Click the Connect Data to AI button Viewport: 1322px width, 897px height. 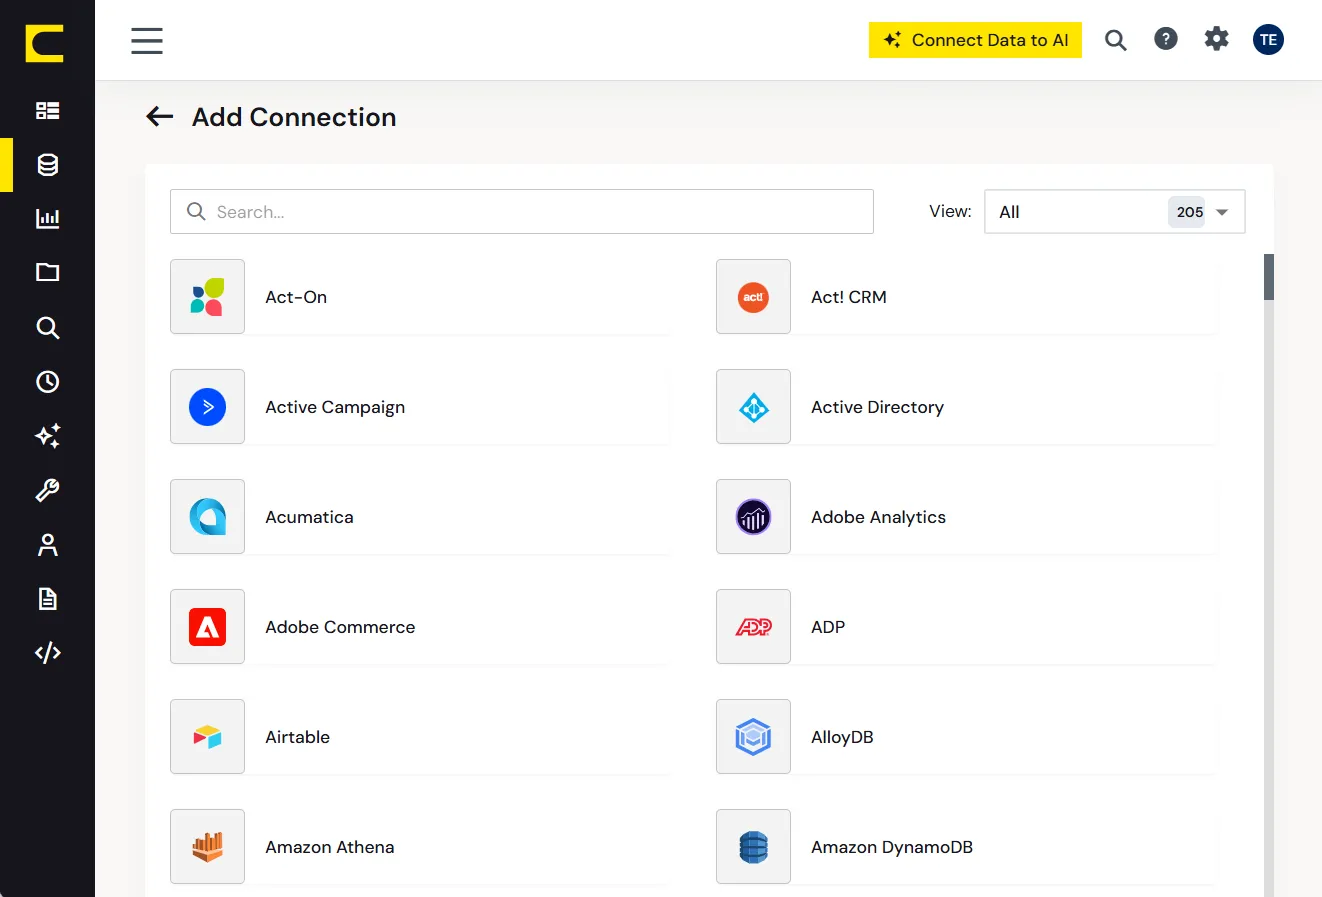[975, 40]
